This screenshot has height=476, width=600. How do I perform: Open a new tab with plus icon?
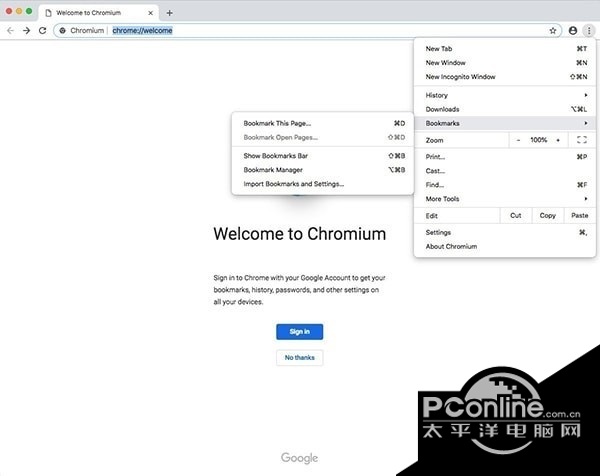pyautogui.click(x=170, y=13)
